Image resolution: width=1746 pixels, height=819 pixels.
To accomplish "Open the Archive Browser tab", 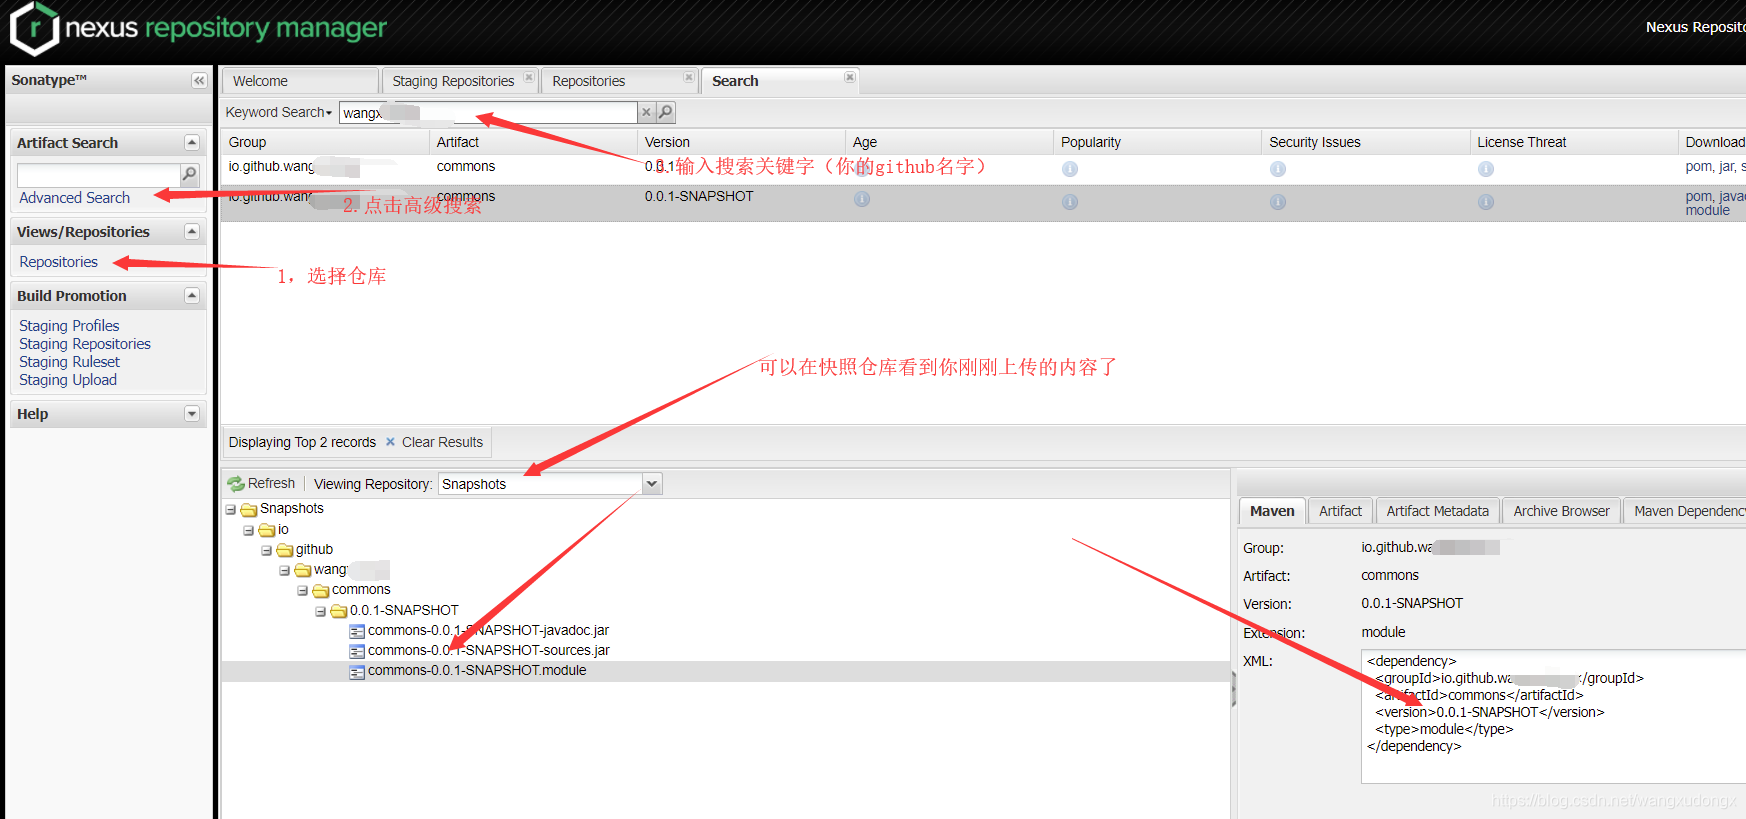I will (x=1561, y=511).
